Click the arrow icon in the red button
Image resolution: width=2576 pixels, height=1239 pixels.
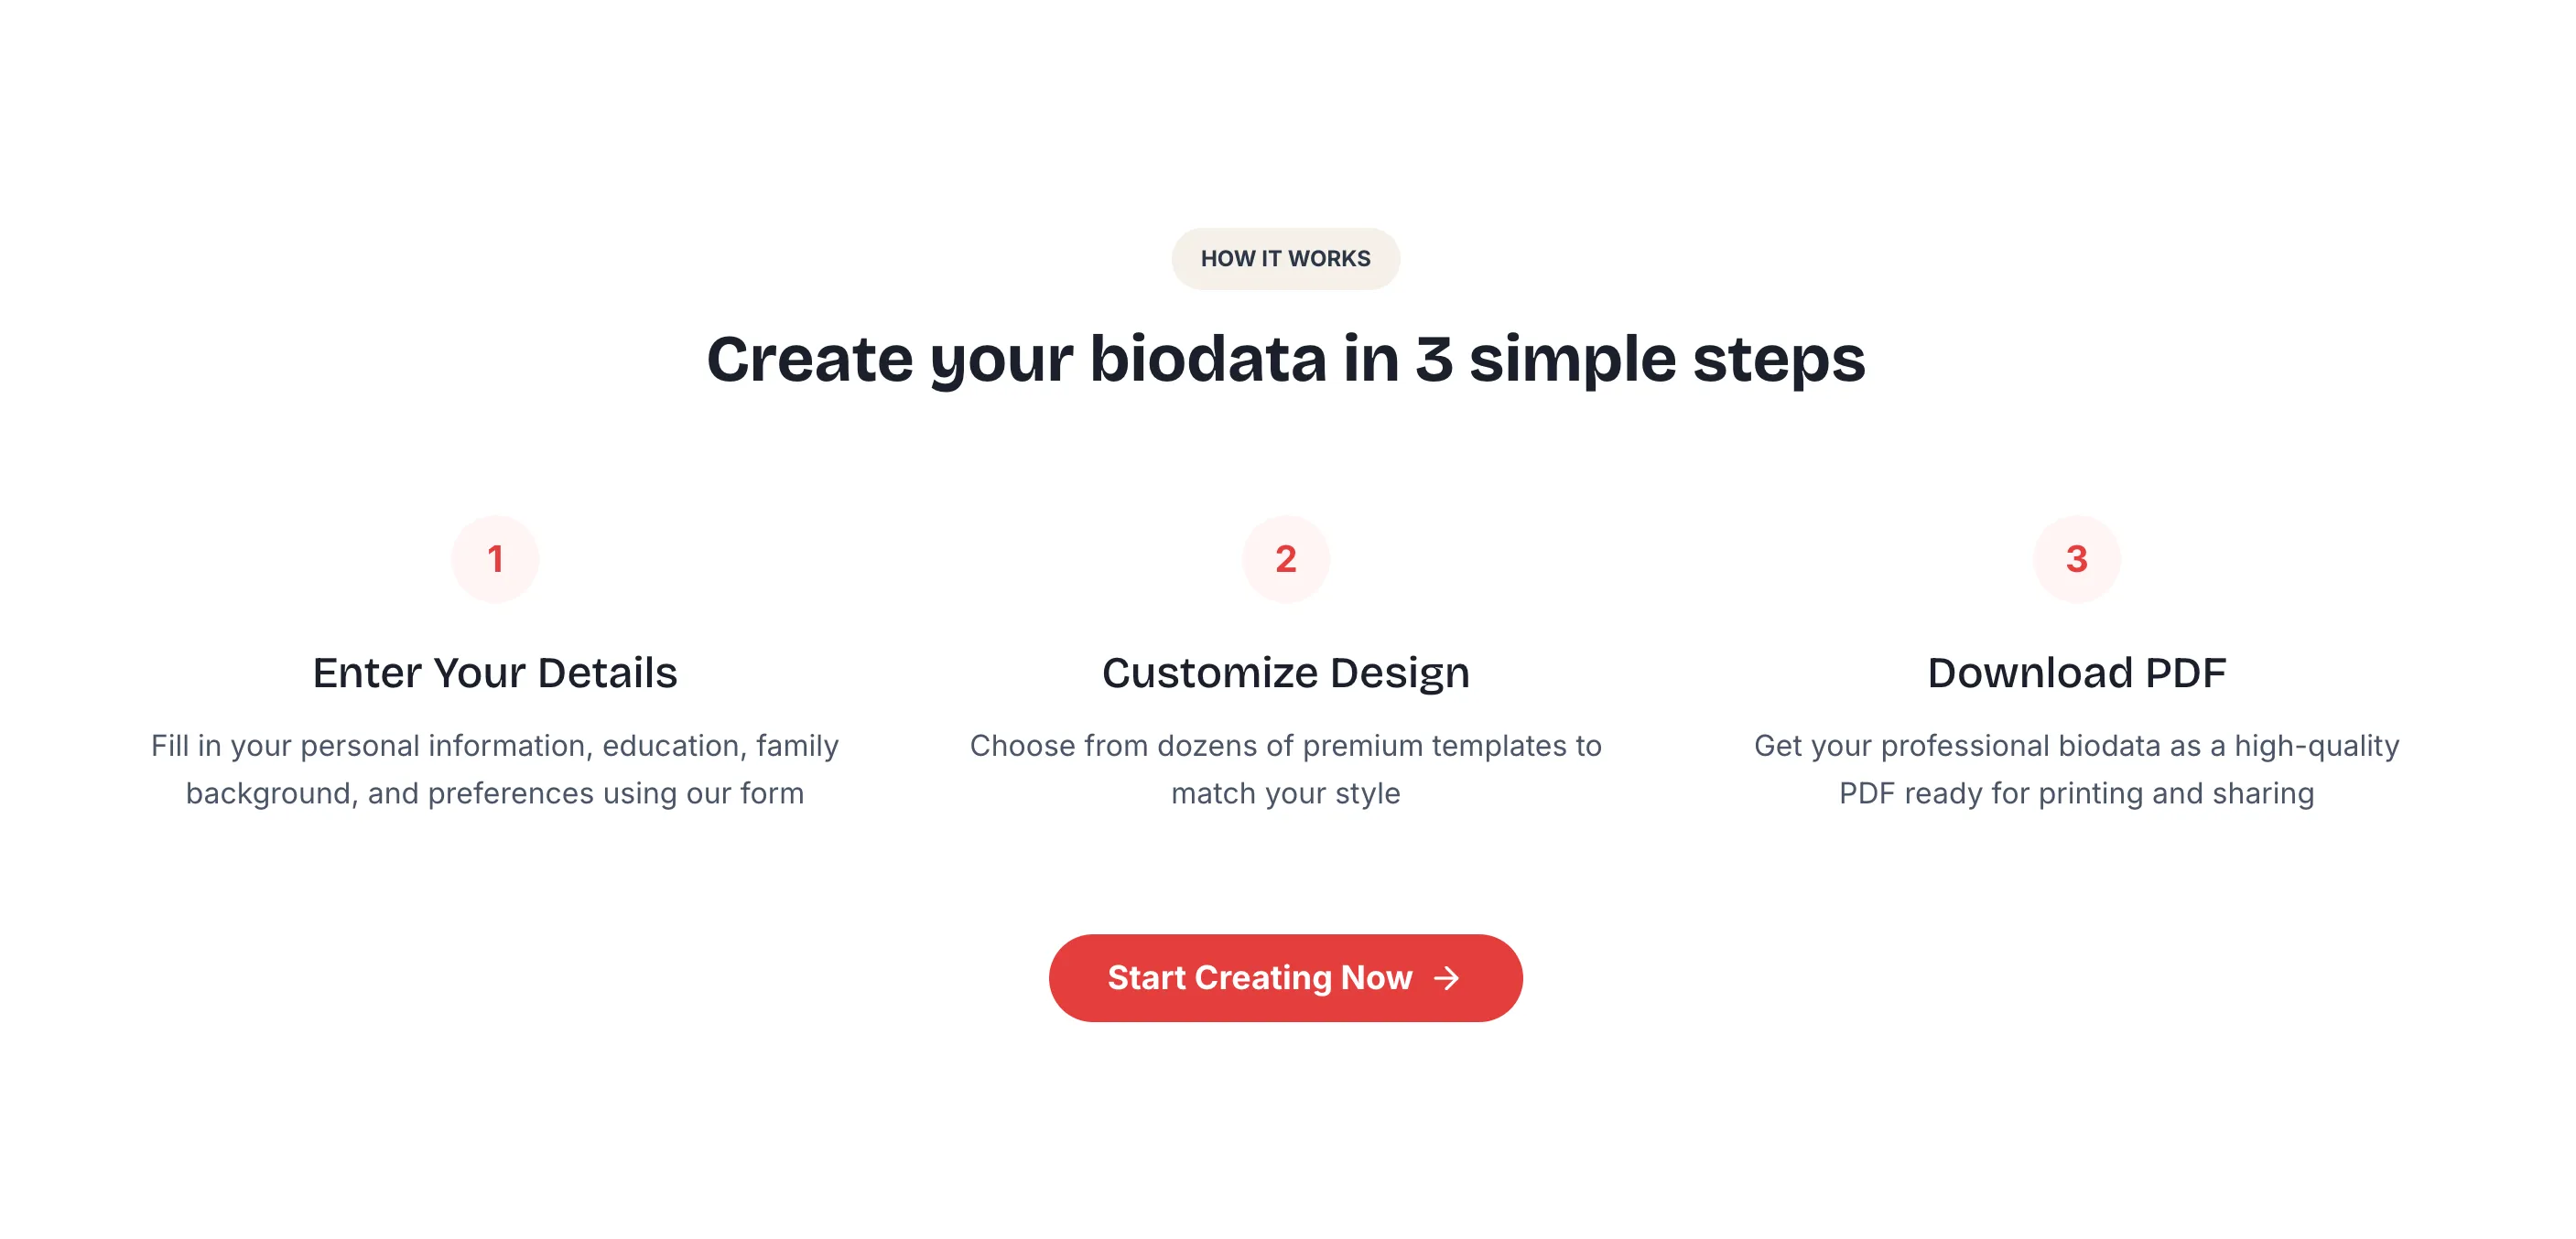[x=1446, y=977]
